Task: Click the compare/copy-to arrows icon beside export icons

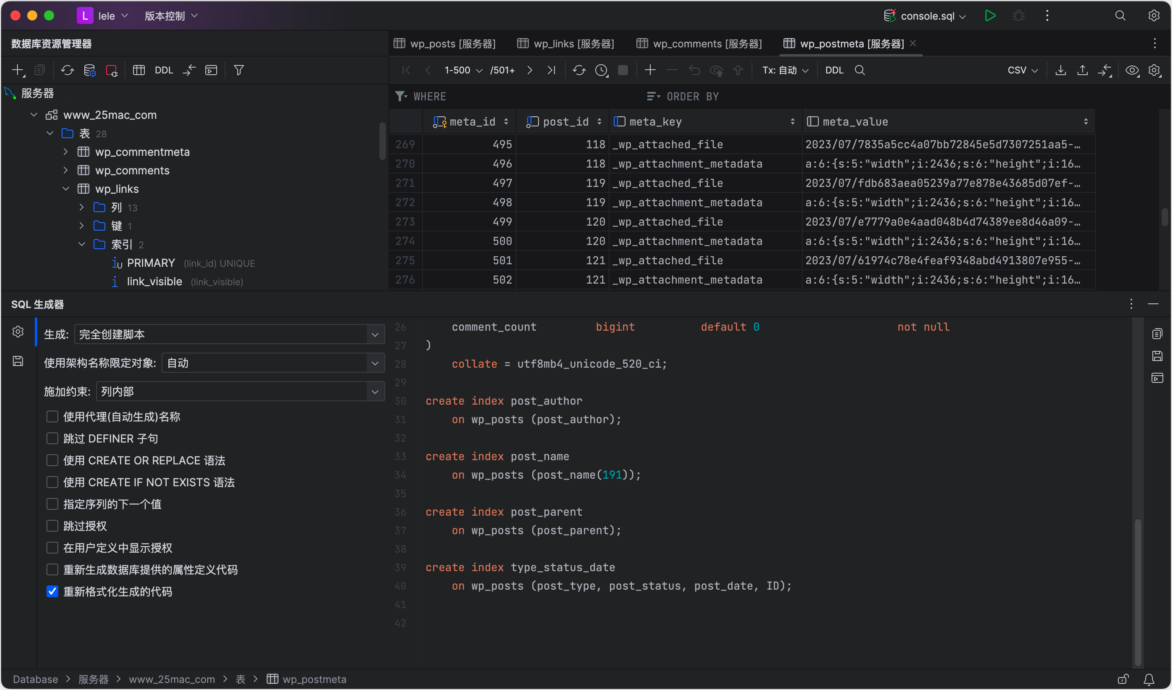Action: click(x=1105, y=70)
